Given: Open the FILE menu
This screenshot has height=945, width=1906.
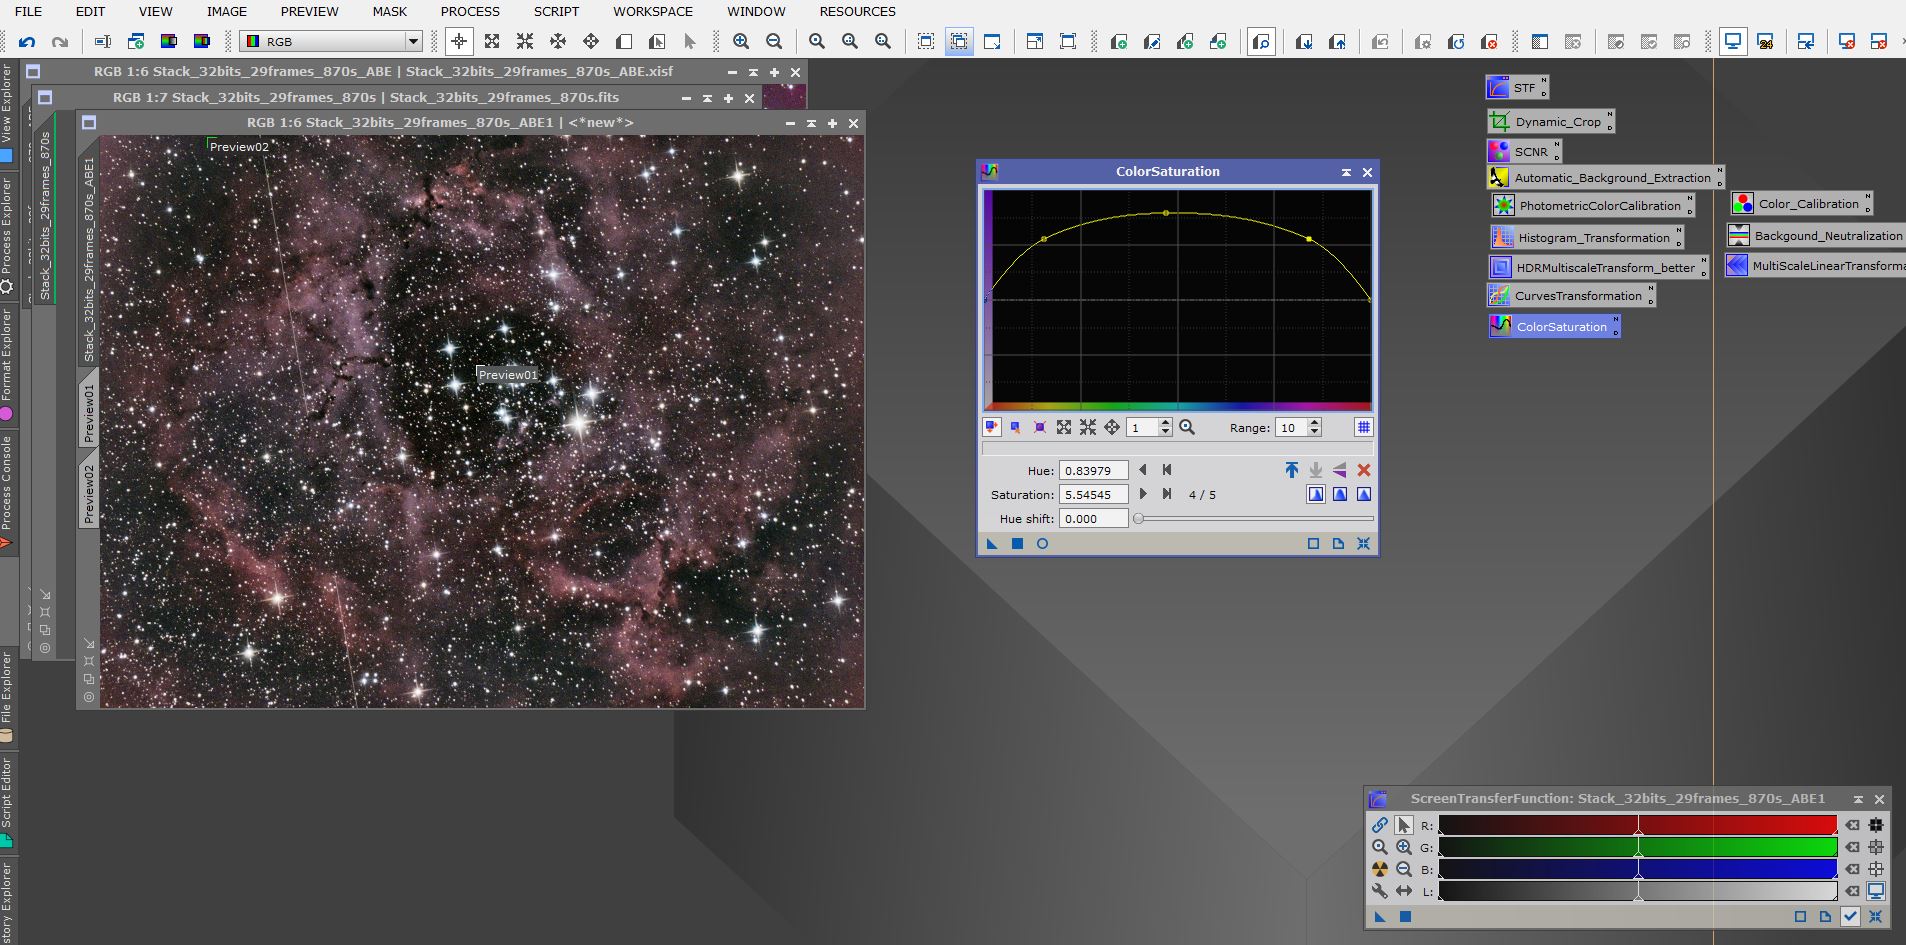Looking at the screenshot, I should 28,11.
